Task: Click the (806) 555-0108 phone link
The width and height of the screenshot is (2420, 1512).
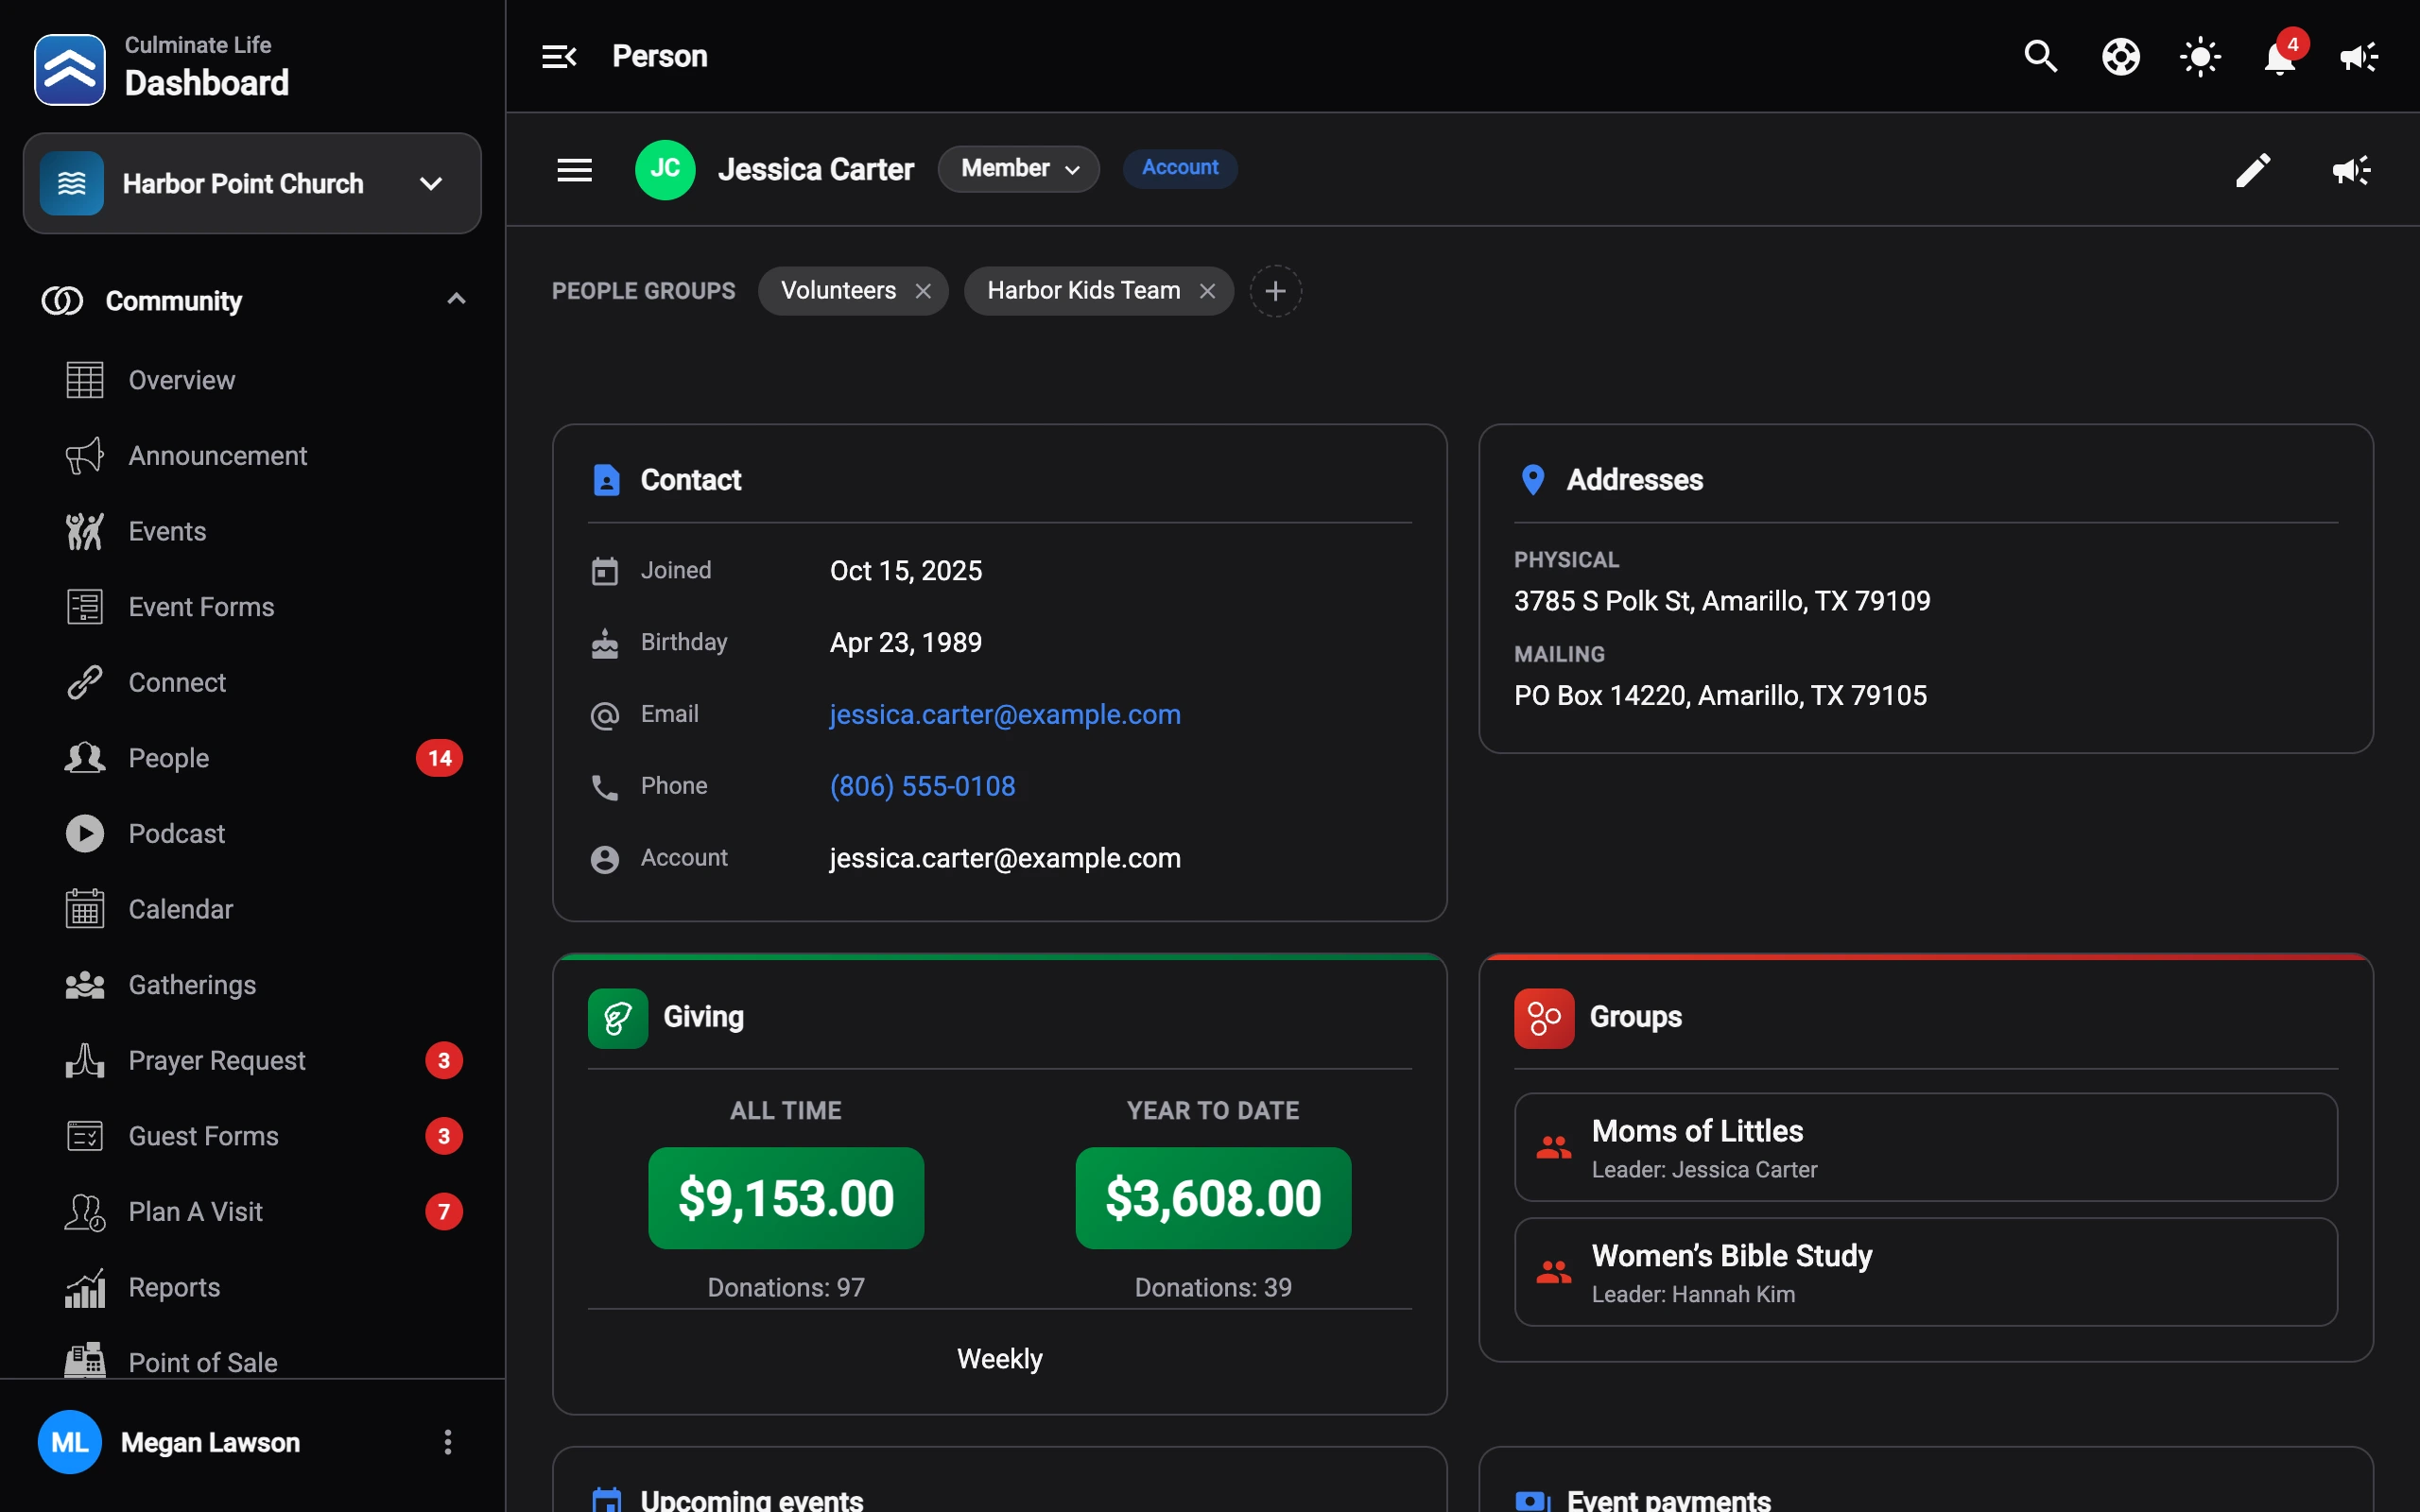Action: pyautogui.click(x=922, y=786)
